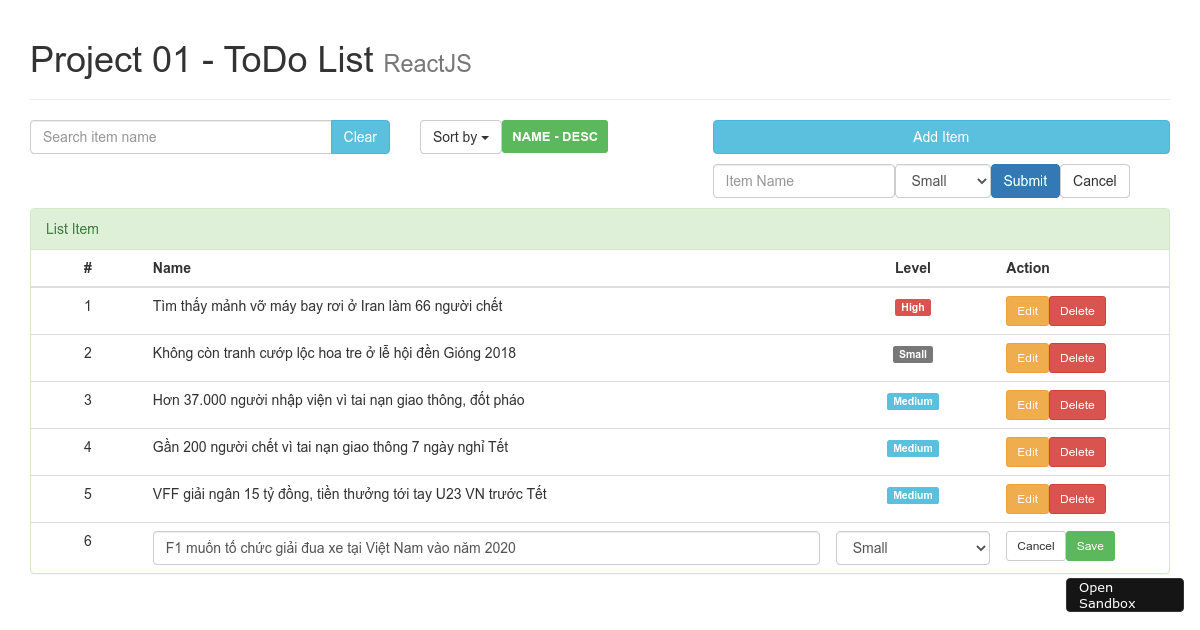Edit the VFF prize money item
This screenshot has width=1200, height=630.
pyautogui.click(x=1027, y=498)
